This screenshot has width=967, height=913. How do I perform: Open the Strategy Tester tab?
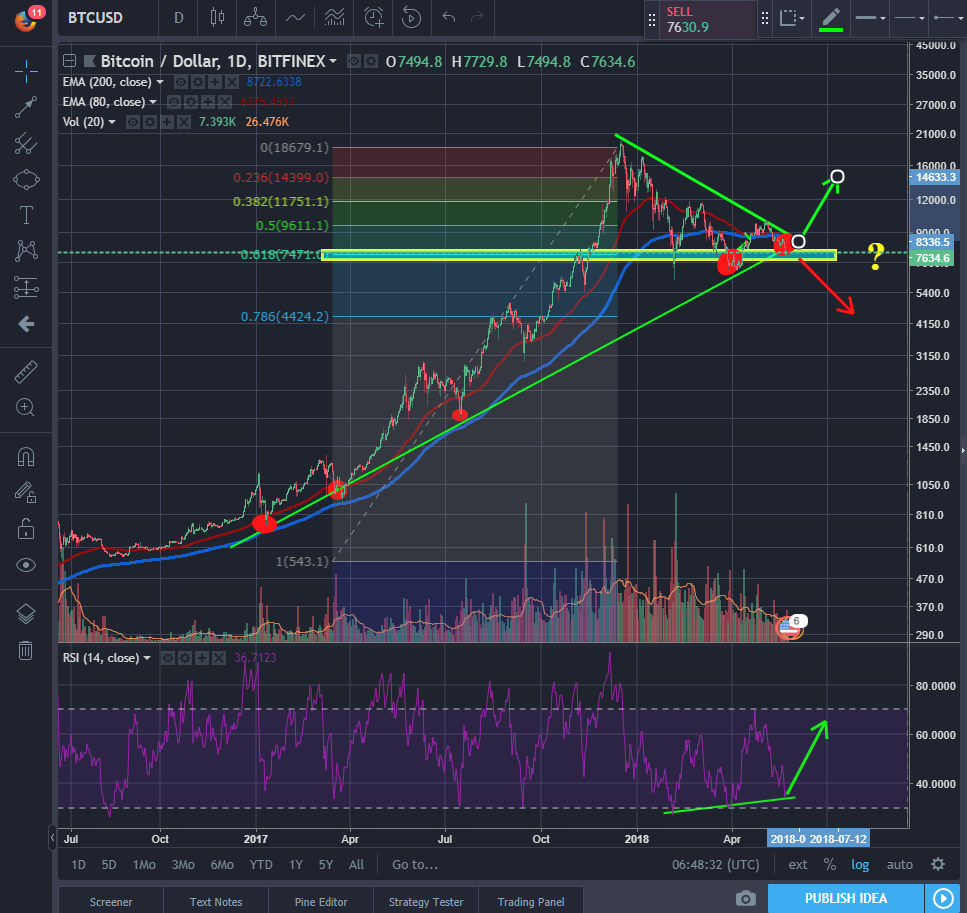coord(426,901)
